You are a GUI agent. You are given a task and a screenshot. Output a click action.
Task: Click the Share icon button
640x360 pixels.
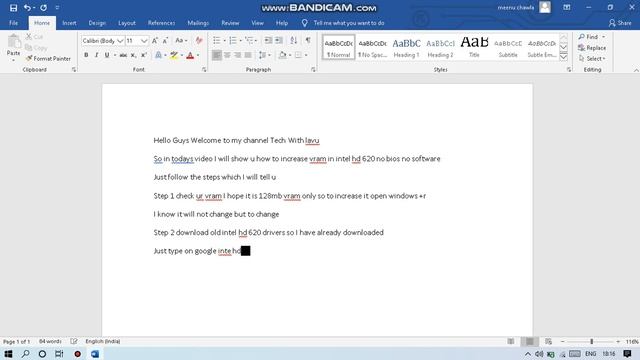[620, 23]
